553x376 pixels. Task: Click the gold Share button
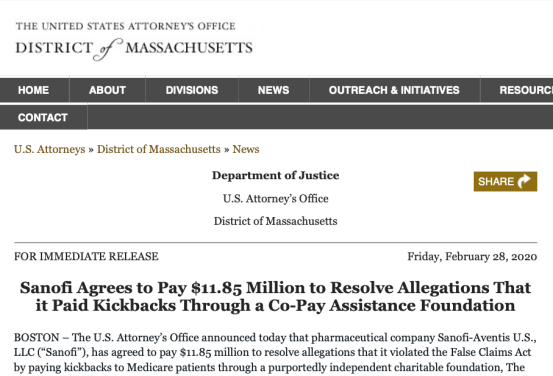505,181
